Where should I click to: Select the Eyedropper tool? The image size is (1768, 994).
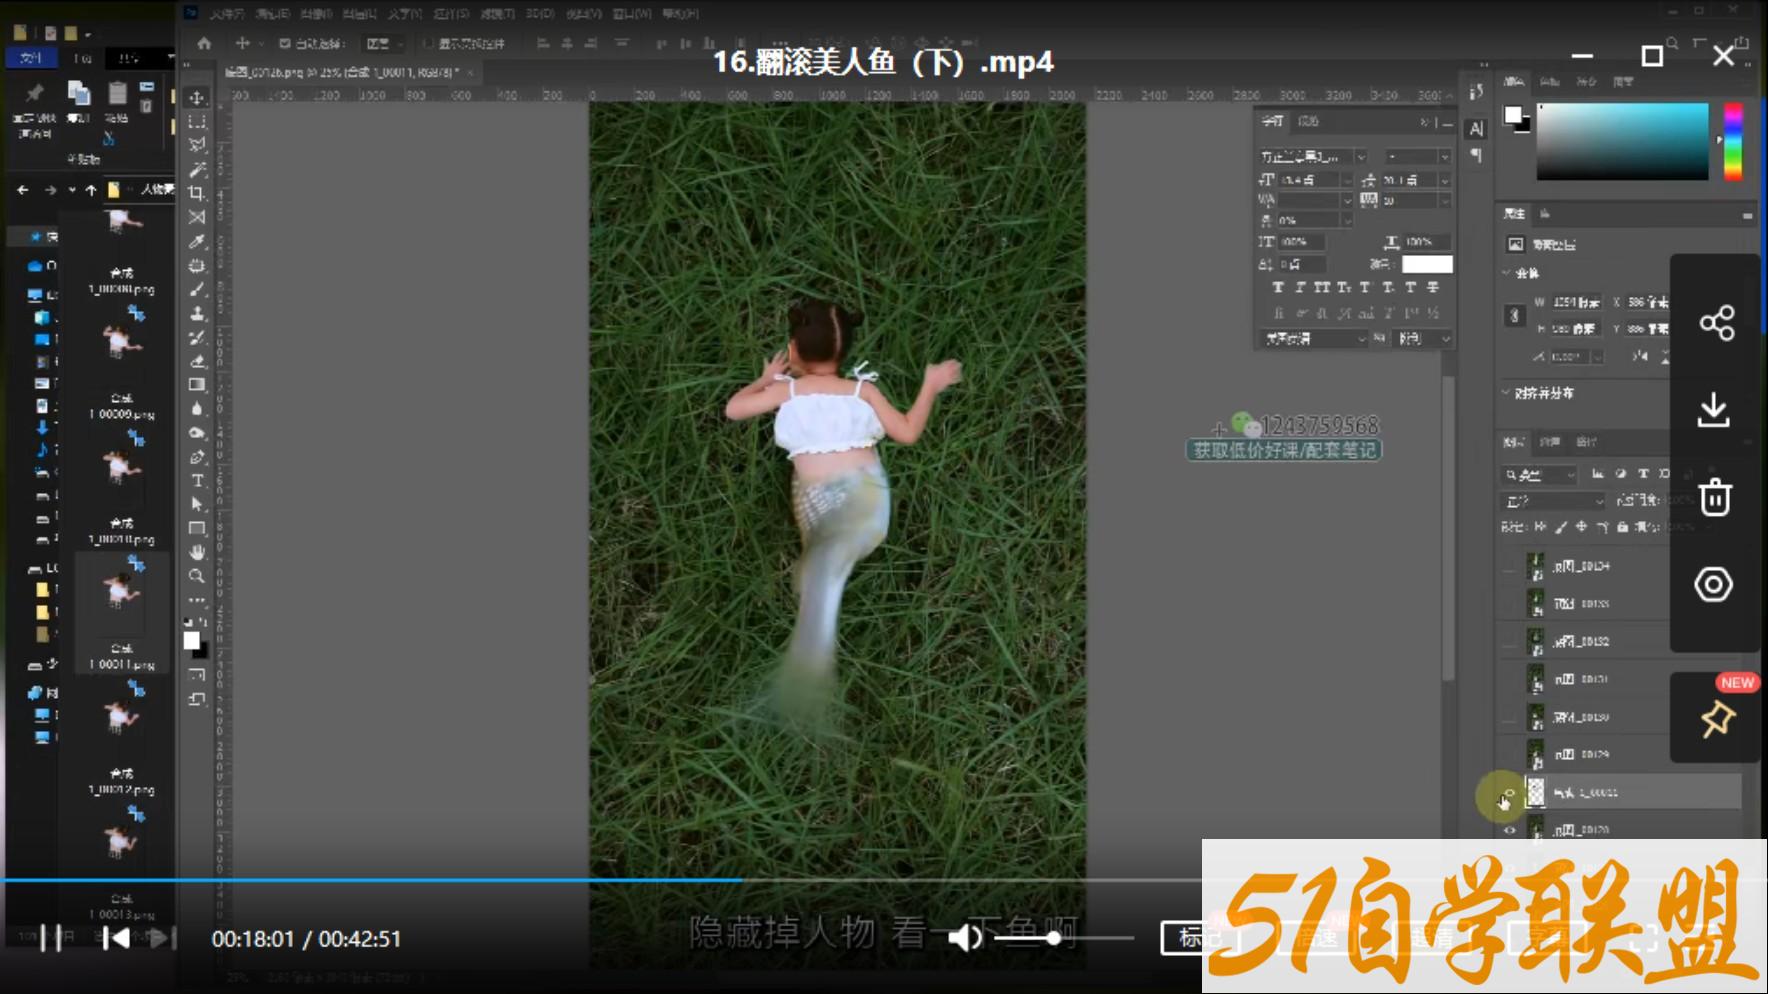[x=197, y=242]
